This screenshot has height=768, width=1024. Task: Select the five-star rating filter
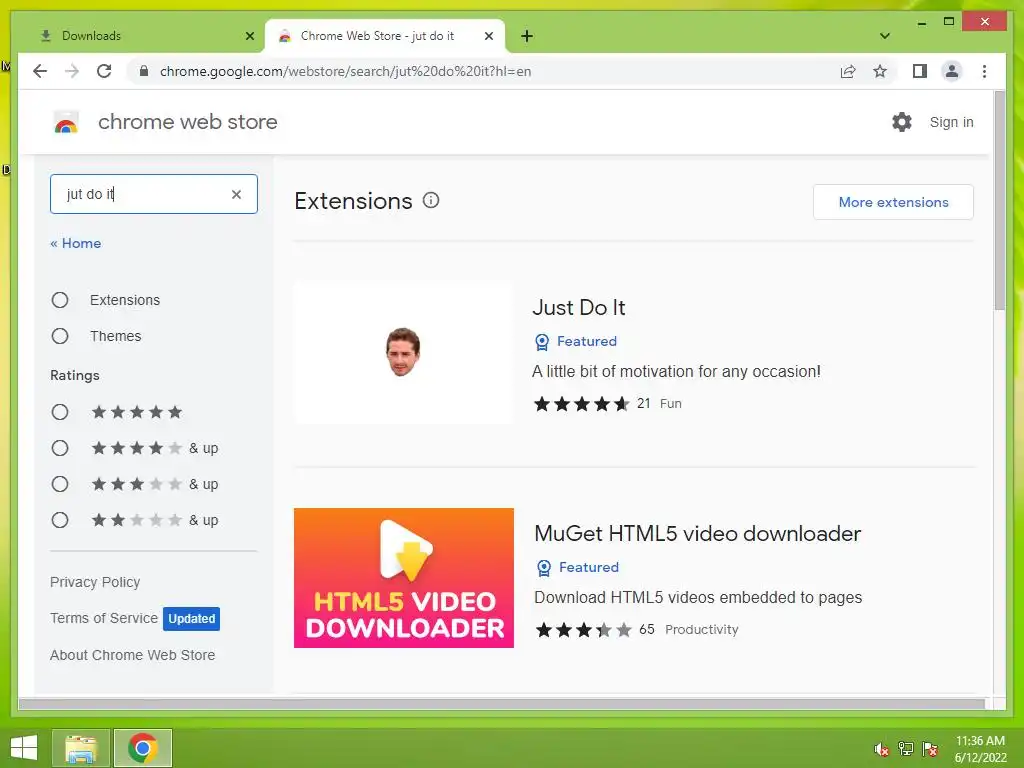pos(60,412)
